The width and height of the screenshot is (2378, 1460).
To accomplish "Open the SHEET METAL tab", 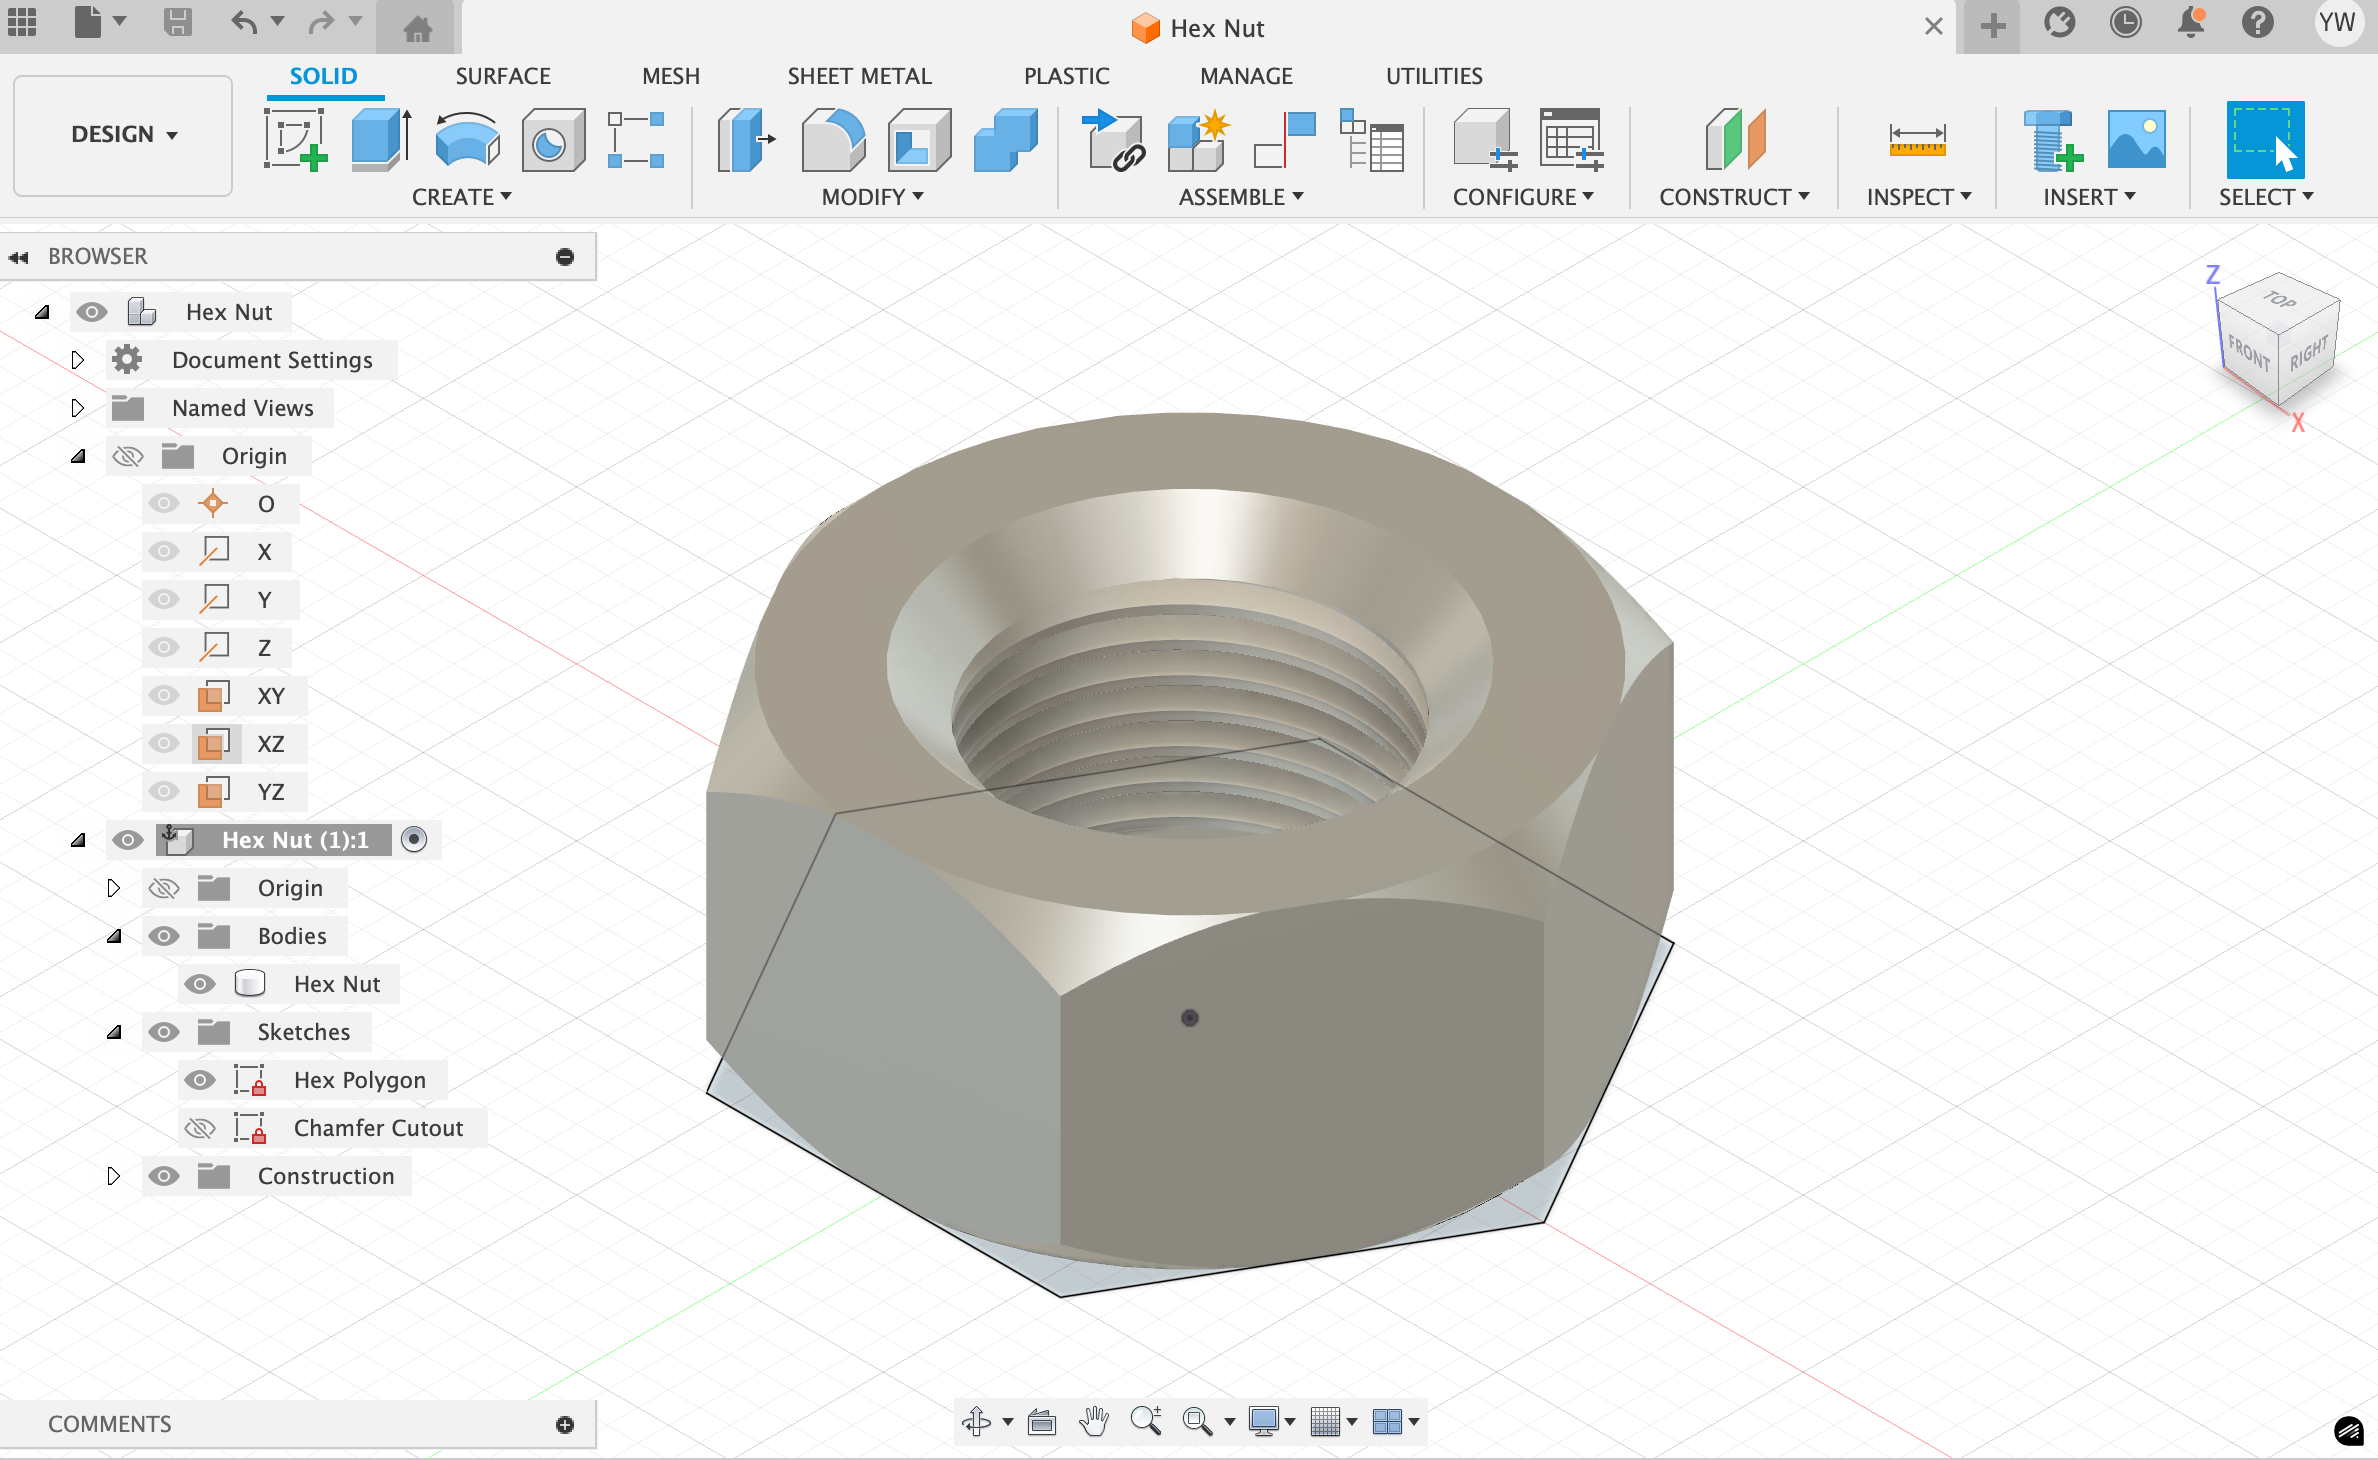I will [858, 76].
